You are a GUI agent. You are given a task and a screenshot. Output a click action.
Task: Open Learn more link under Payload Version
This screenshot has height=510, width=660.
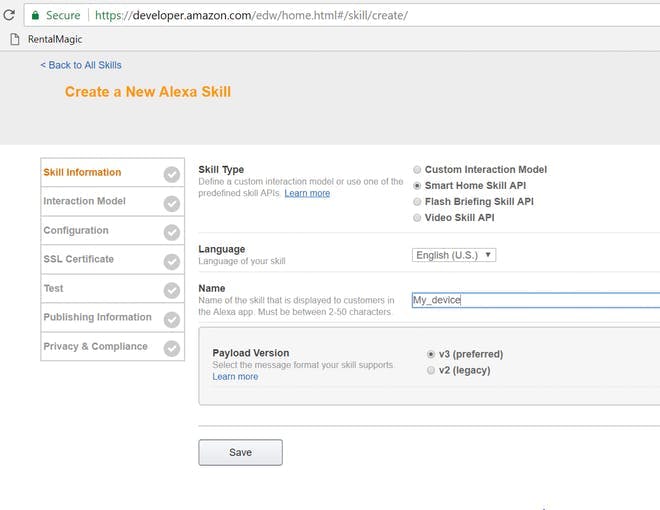235,377
